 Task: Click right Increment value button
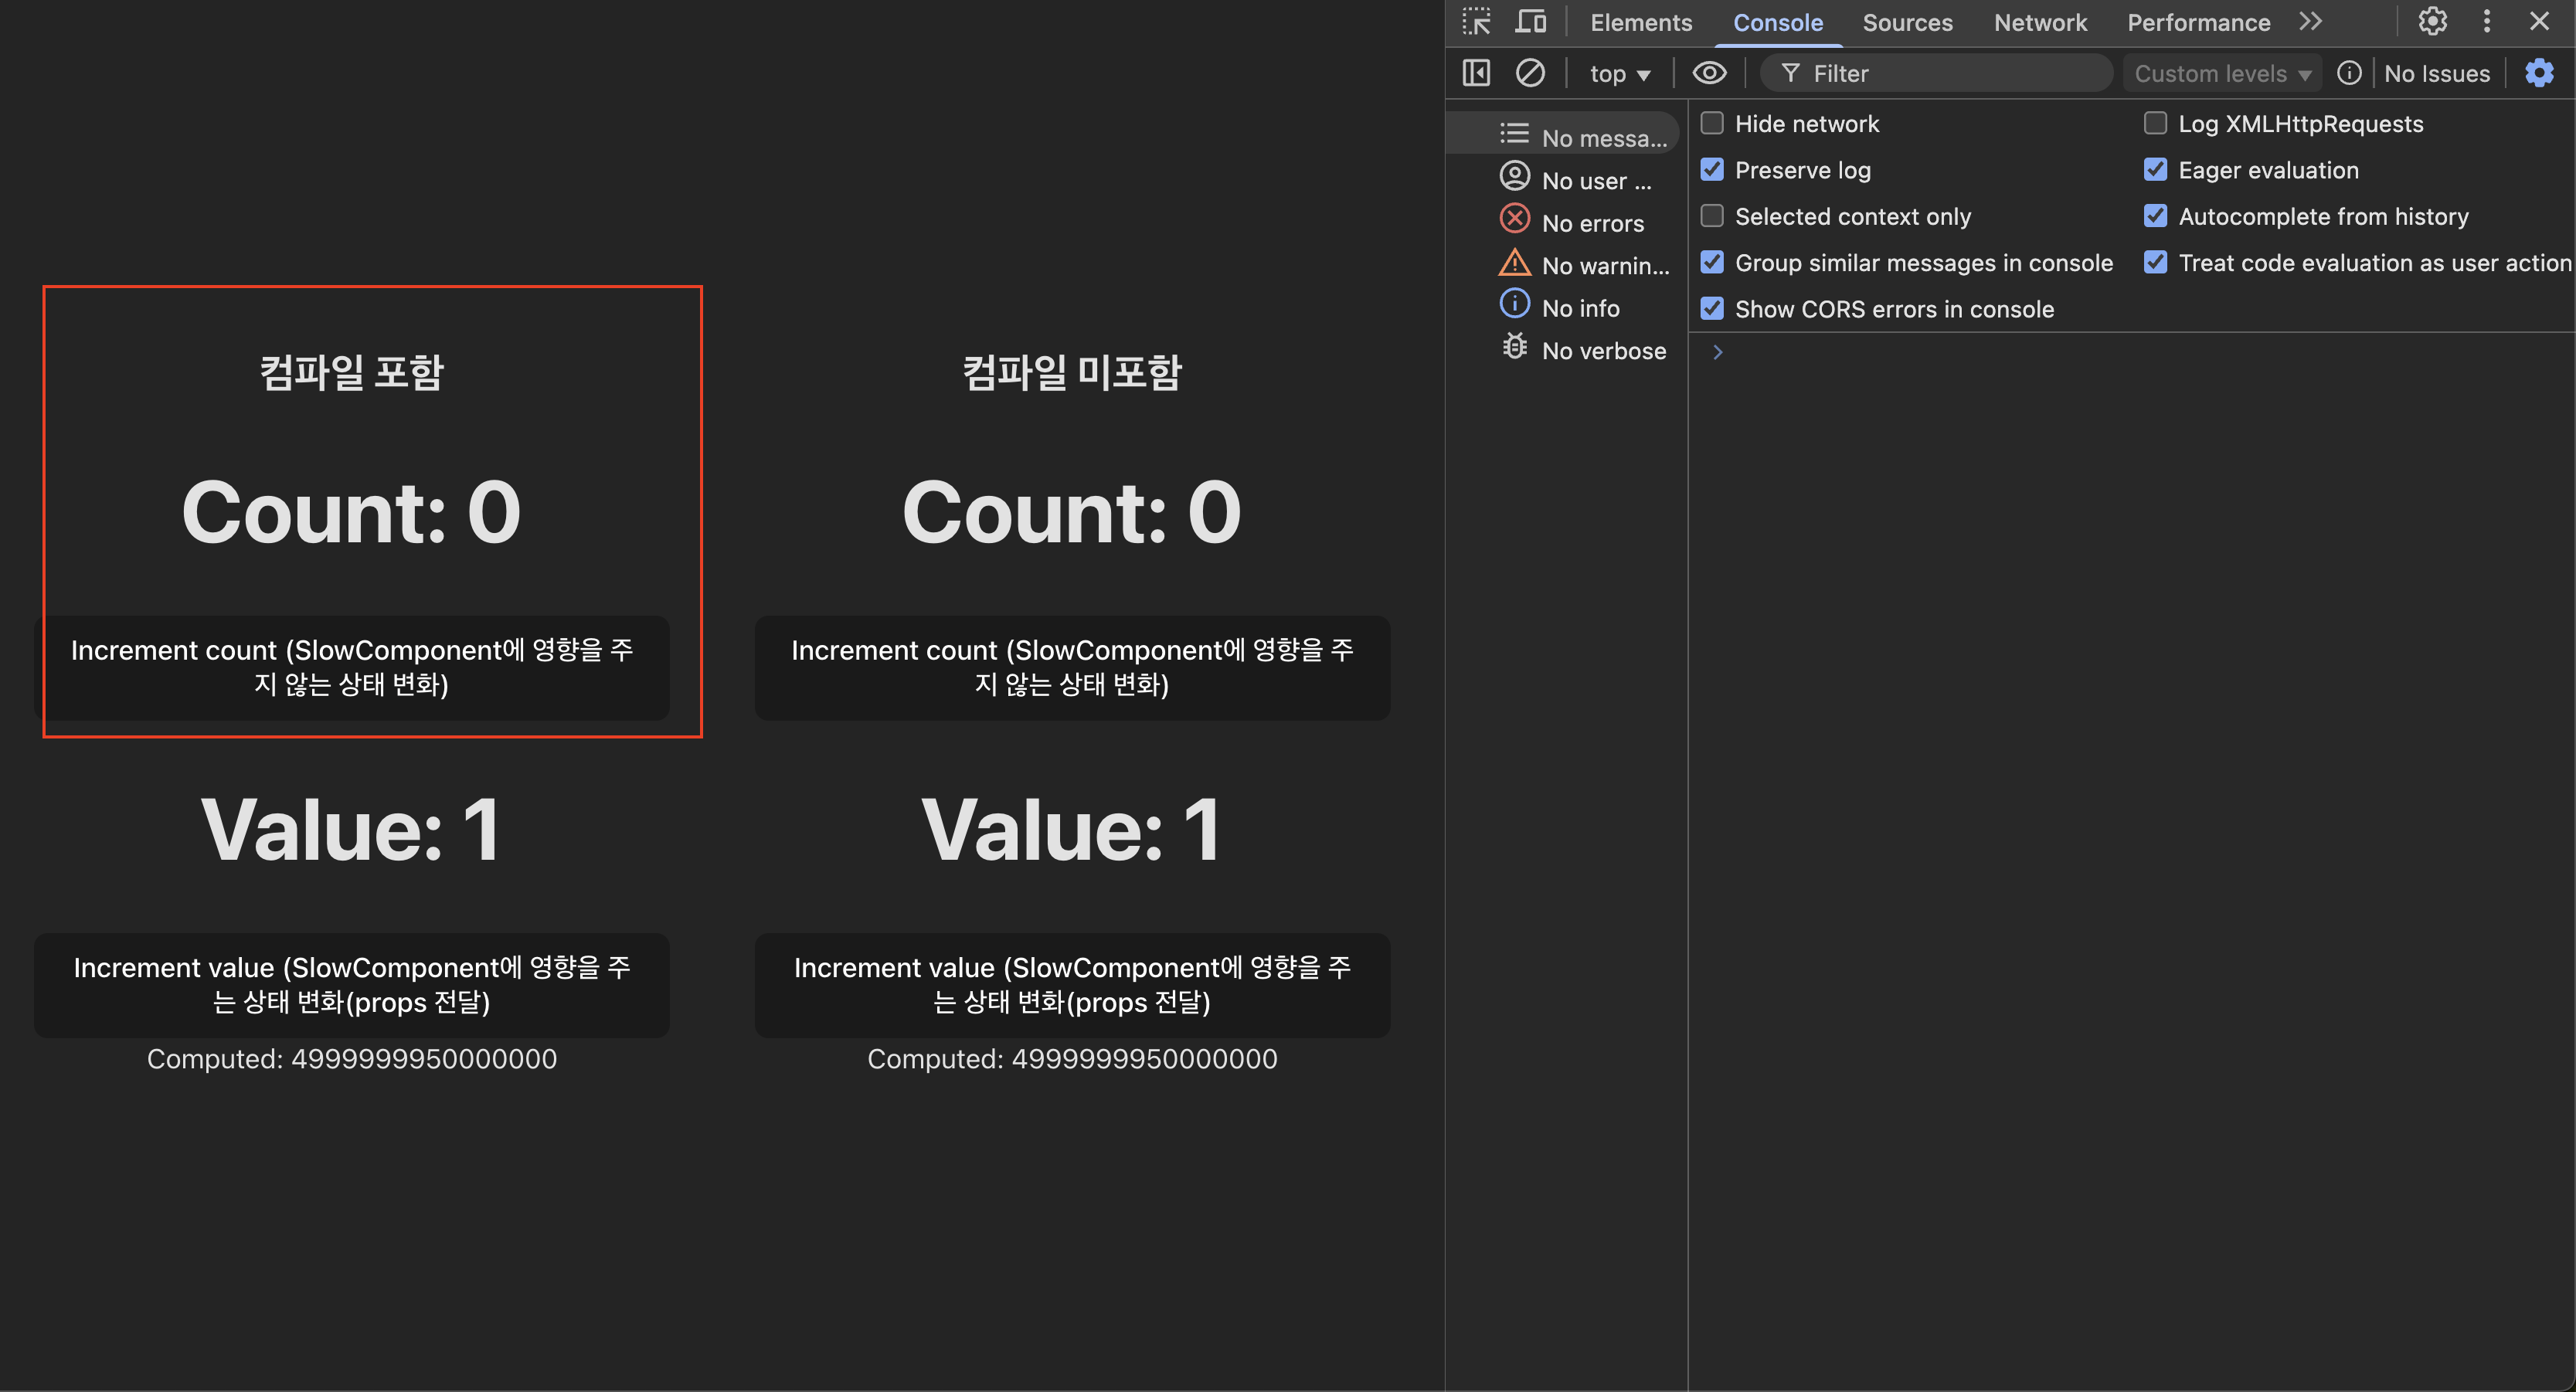[1071, 984]
